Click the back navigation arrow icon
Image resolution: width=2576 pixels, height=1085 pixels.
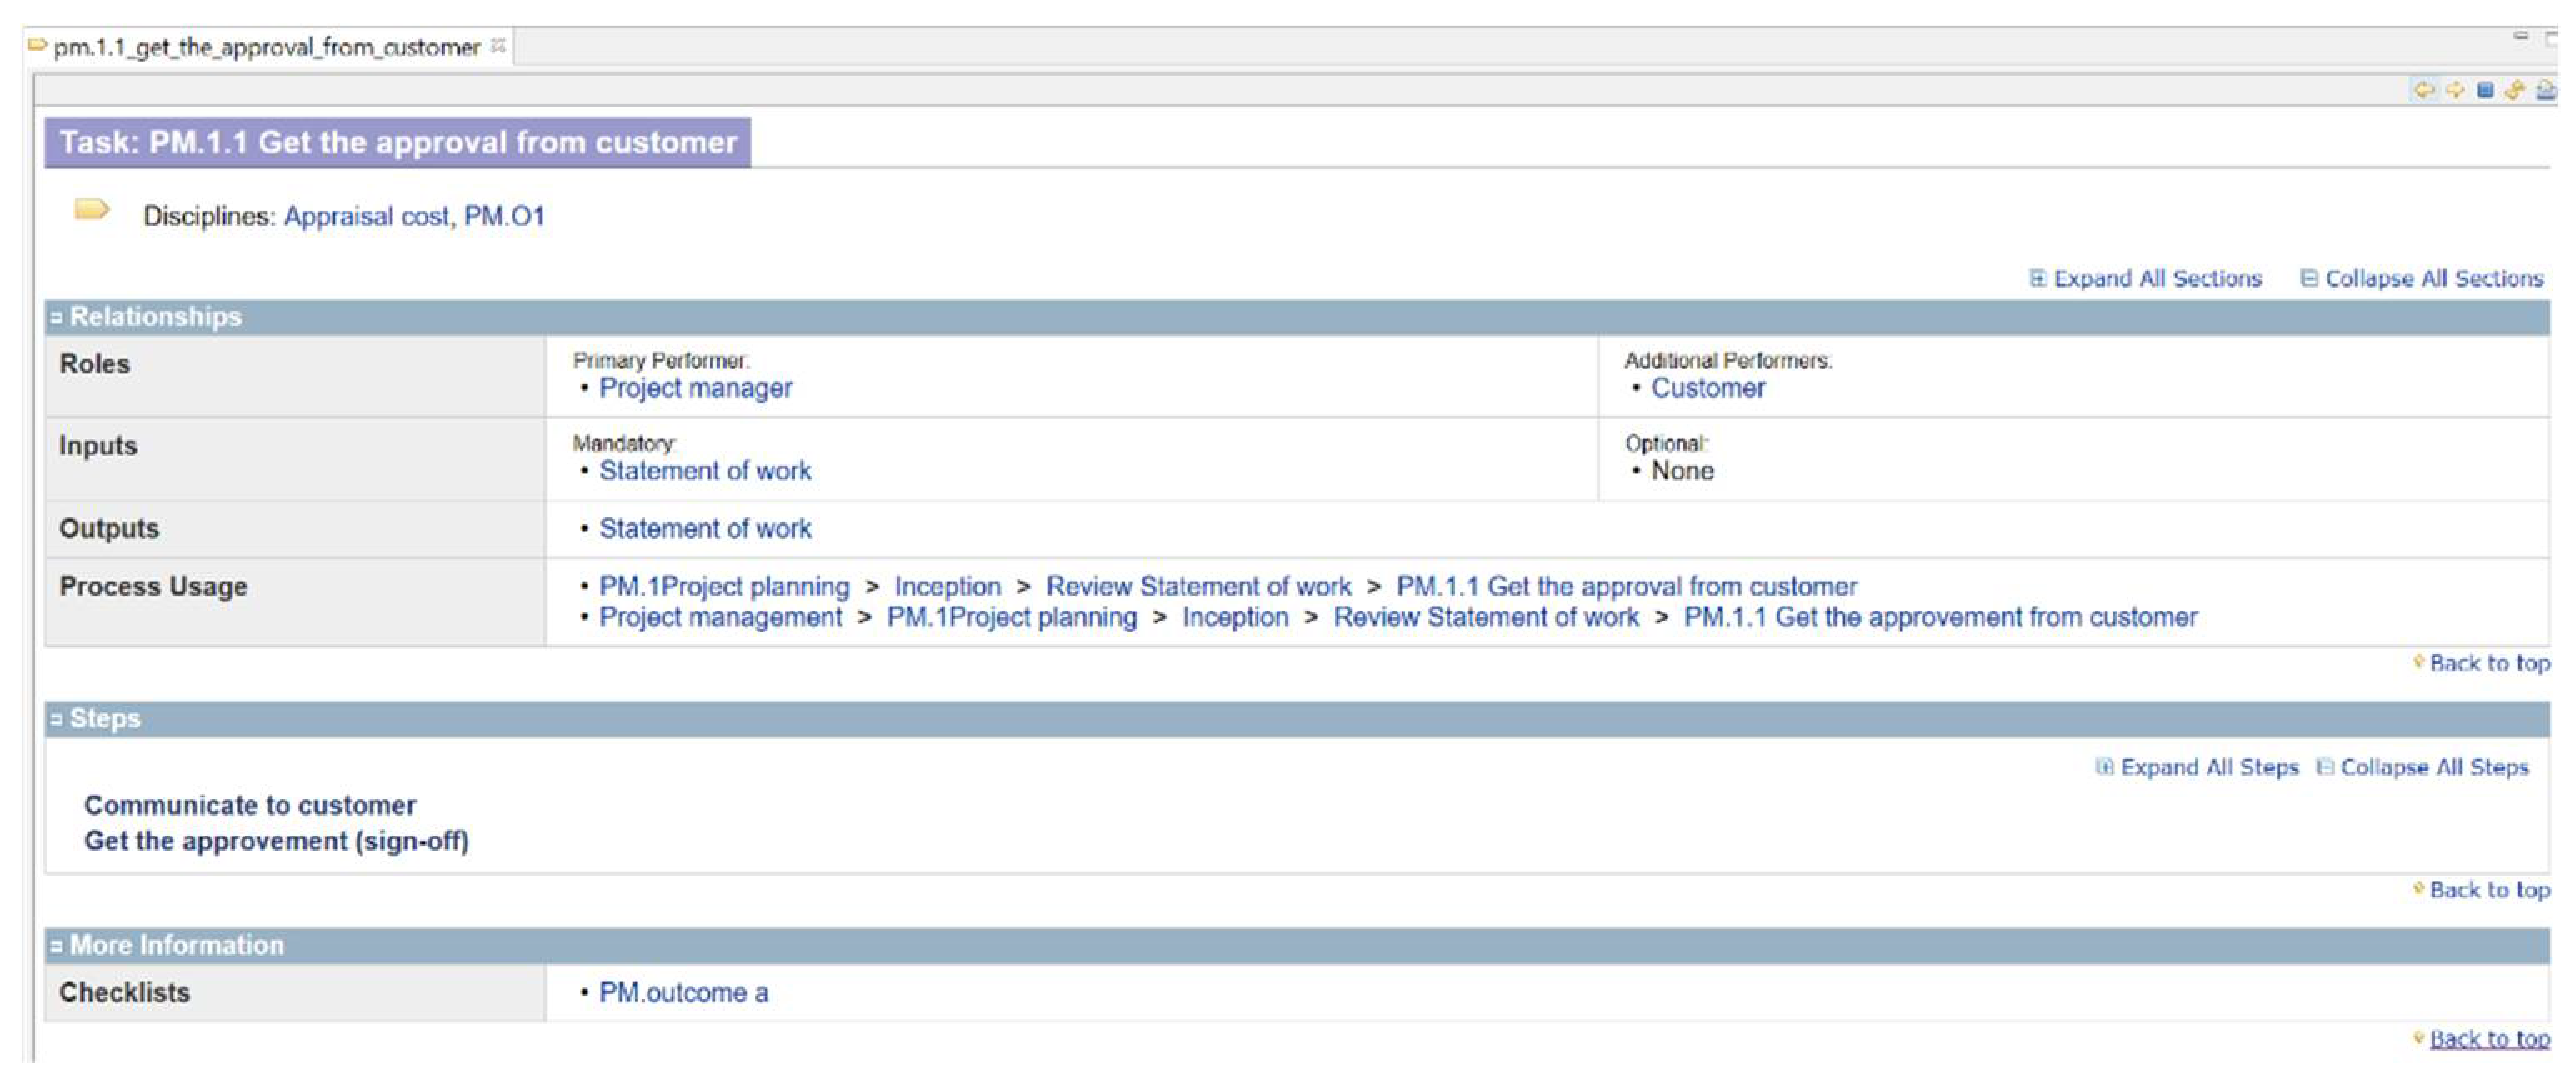[2424, 90]
